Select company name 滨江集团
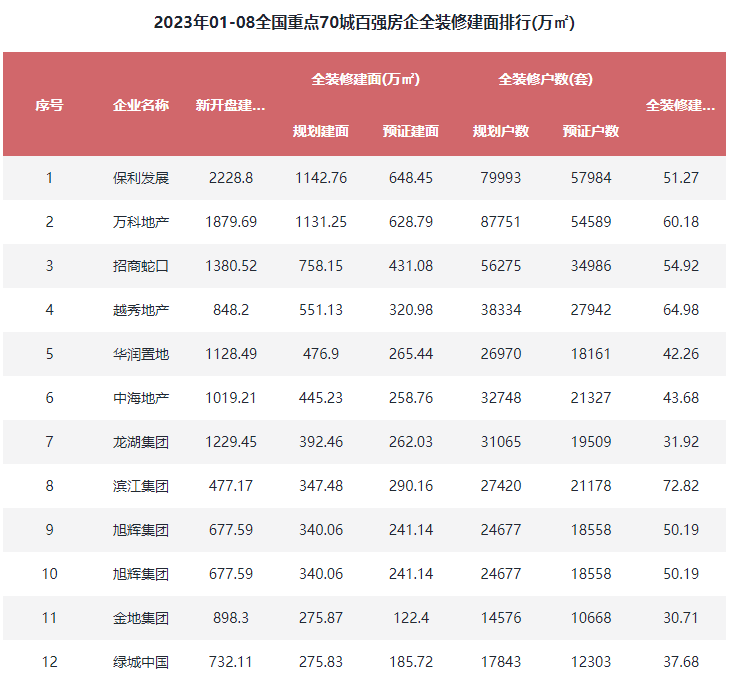The width and height of the screenshot is (730, 683). click(x=141, y=486)
